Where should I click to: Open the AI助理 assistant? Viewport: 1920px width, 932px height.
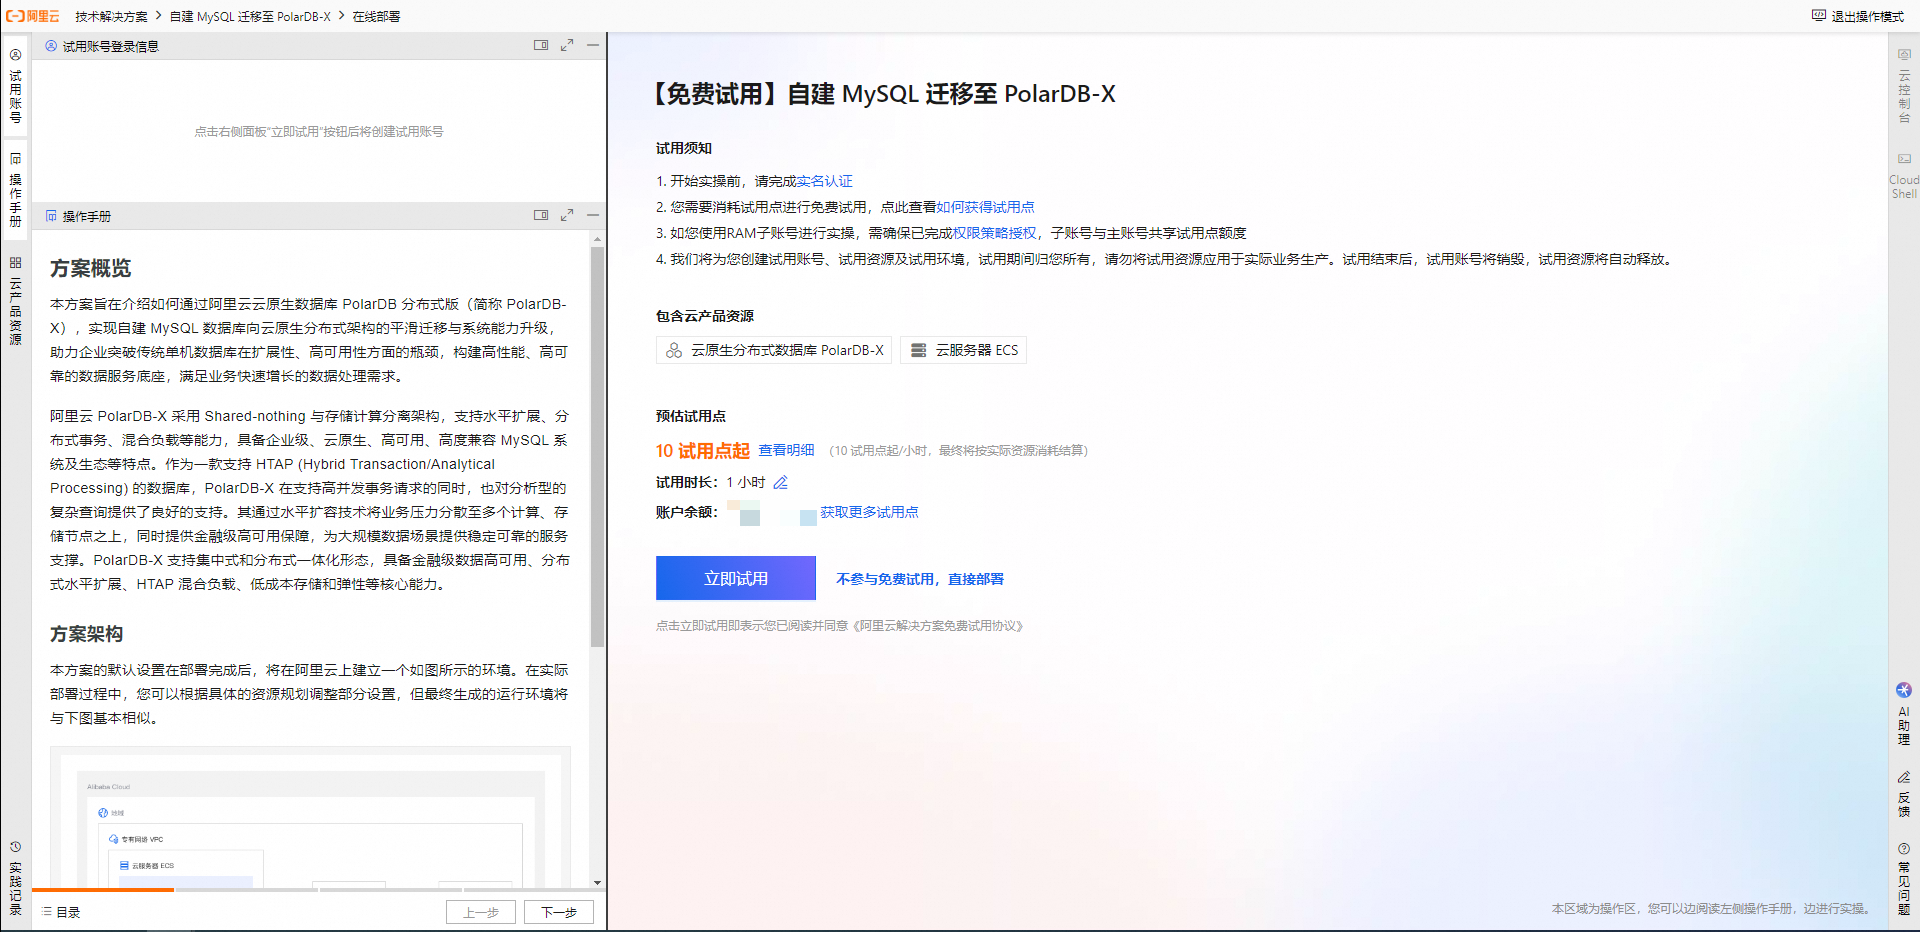pyautogui.click(x=1904, y=715)
